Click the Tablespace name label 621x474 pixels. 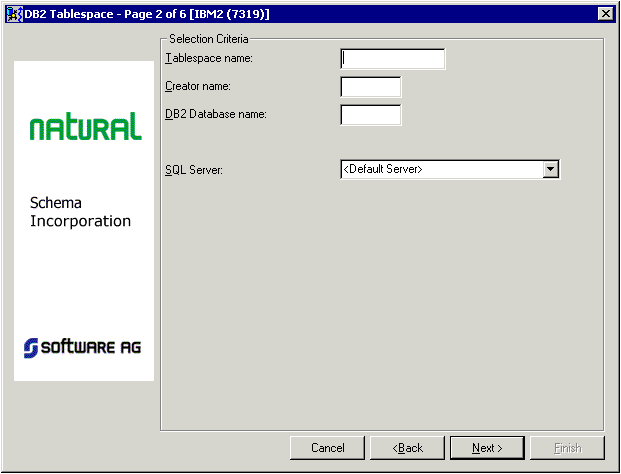(x=208, y=59)
